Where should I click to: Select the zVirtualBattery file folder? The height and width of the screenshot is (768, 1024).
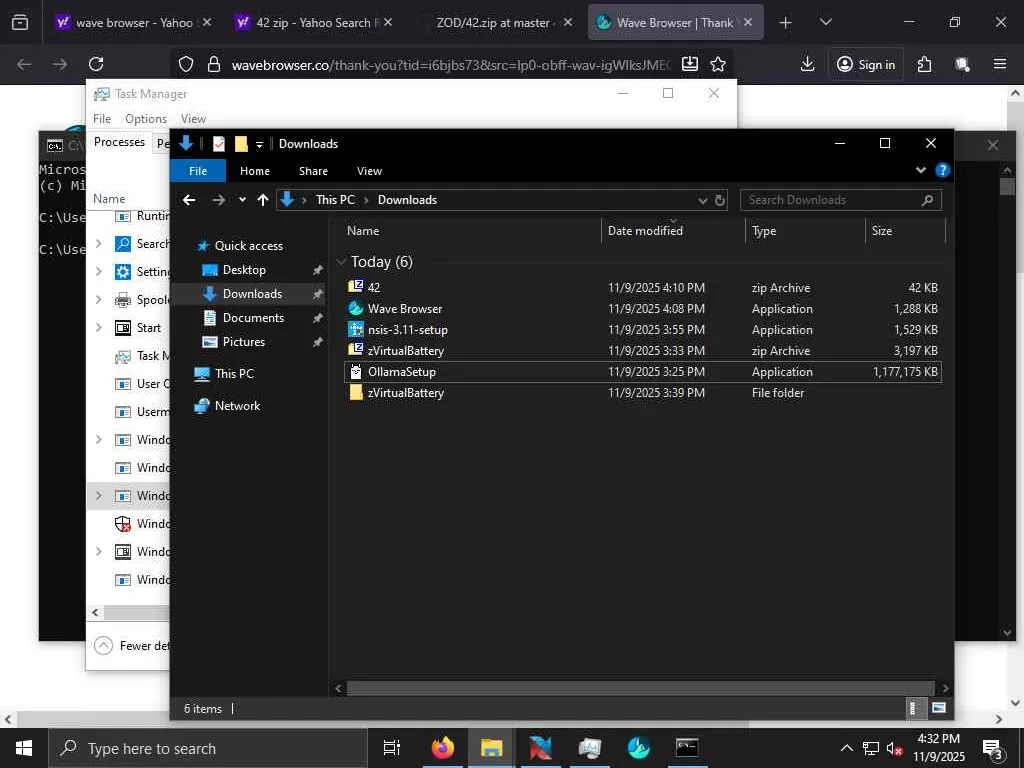tap(643, 393)
